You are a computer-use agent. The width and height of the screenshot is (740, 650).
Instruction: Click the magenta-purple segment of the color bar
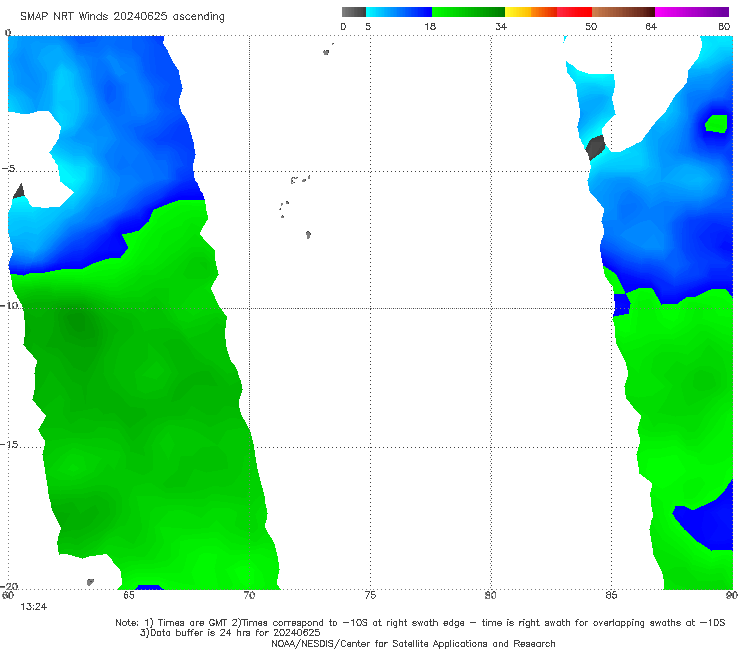[692, 12]
